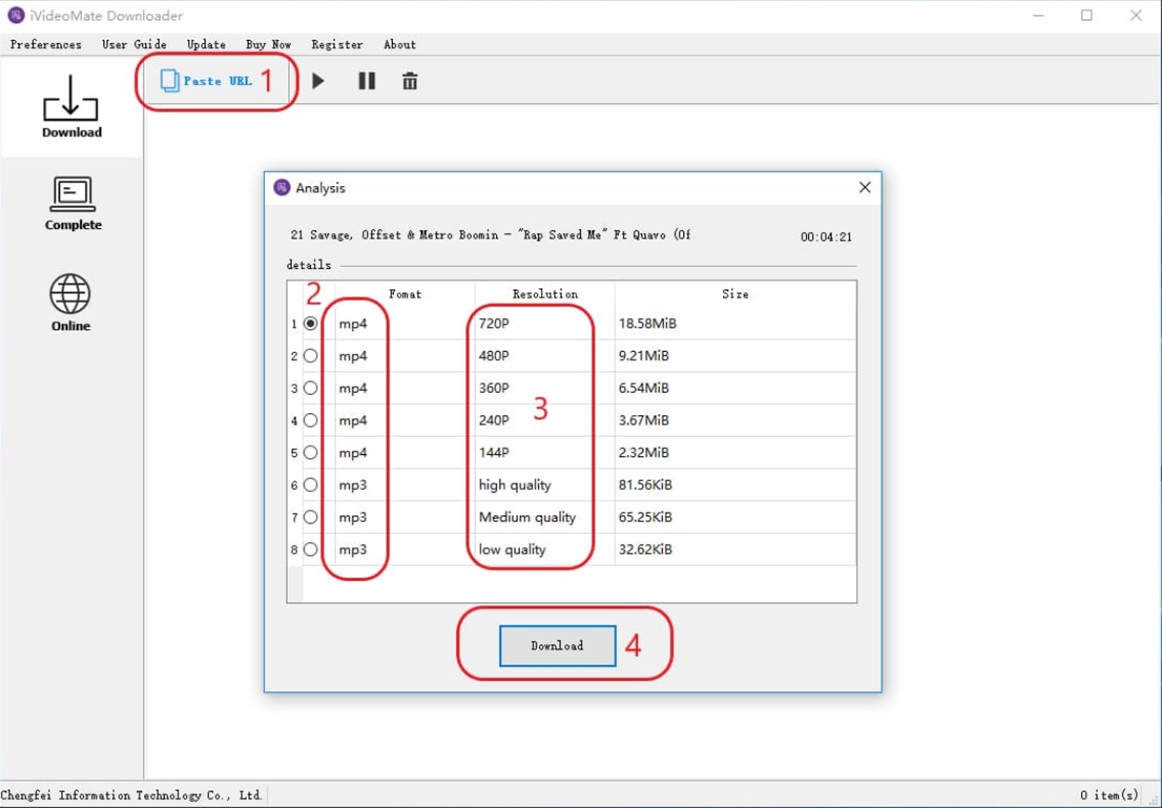Click the Resolution column header
1162x808 pixels.
click(x=545, y=294)
